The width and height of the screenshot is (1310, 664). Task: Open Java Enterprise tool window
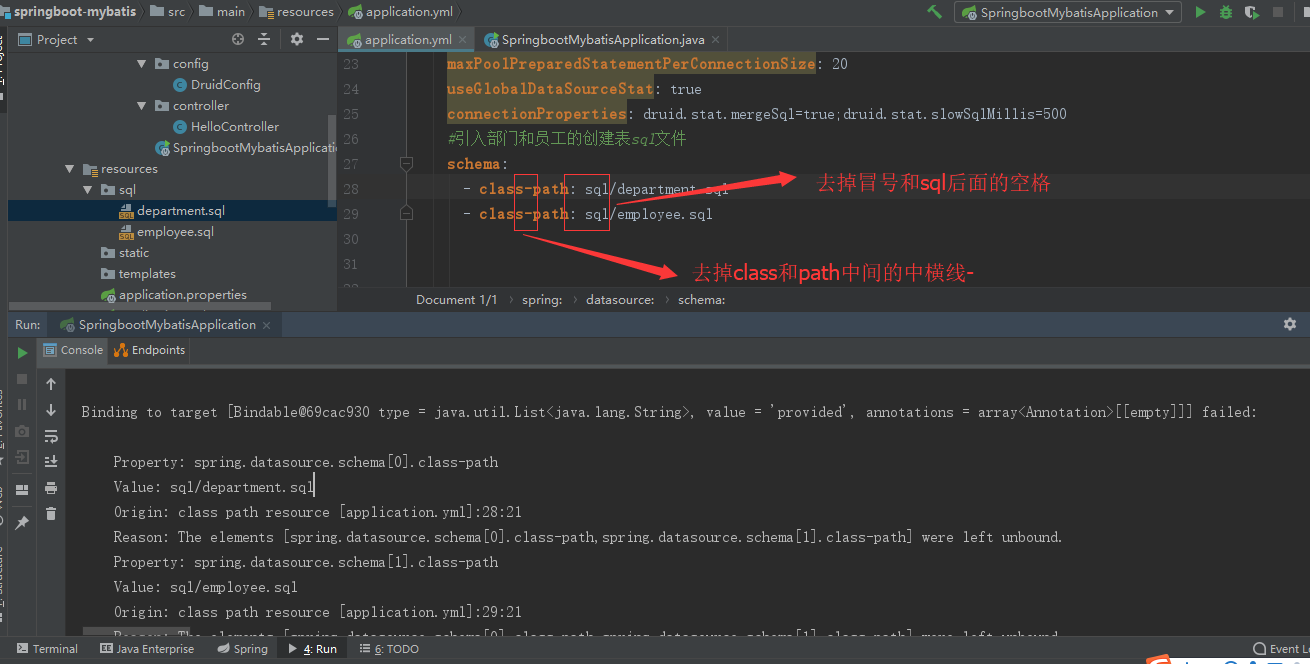coord(147,649)
